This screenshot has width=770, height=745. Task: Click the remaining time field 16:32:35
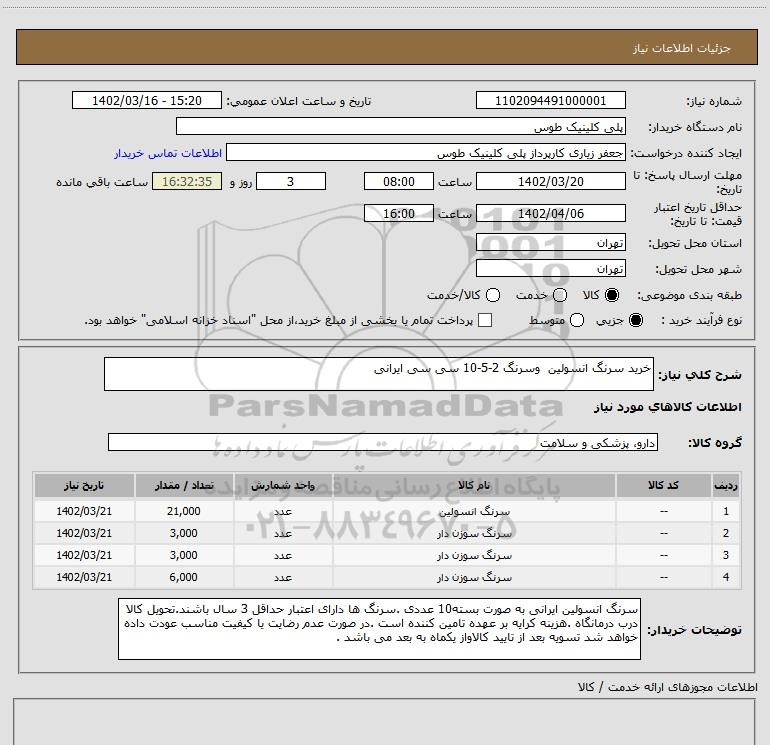pyautogui.click(x=187, y=181)
